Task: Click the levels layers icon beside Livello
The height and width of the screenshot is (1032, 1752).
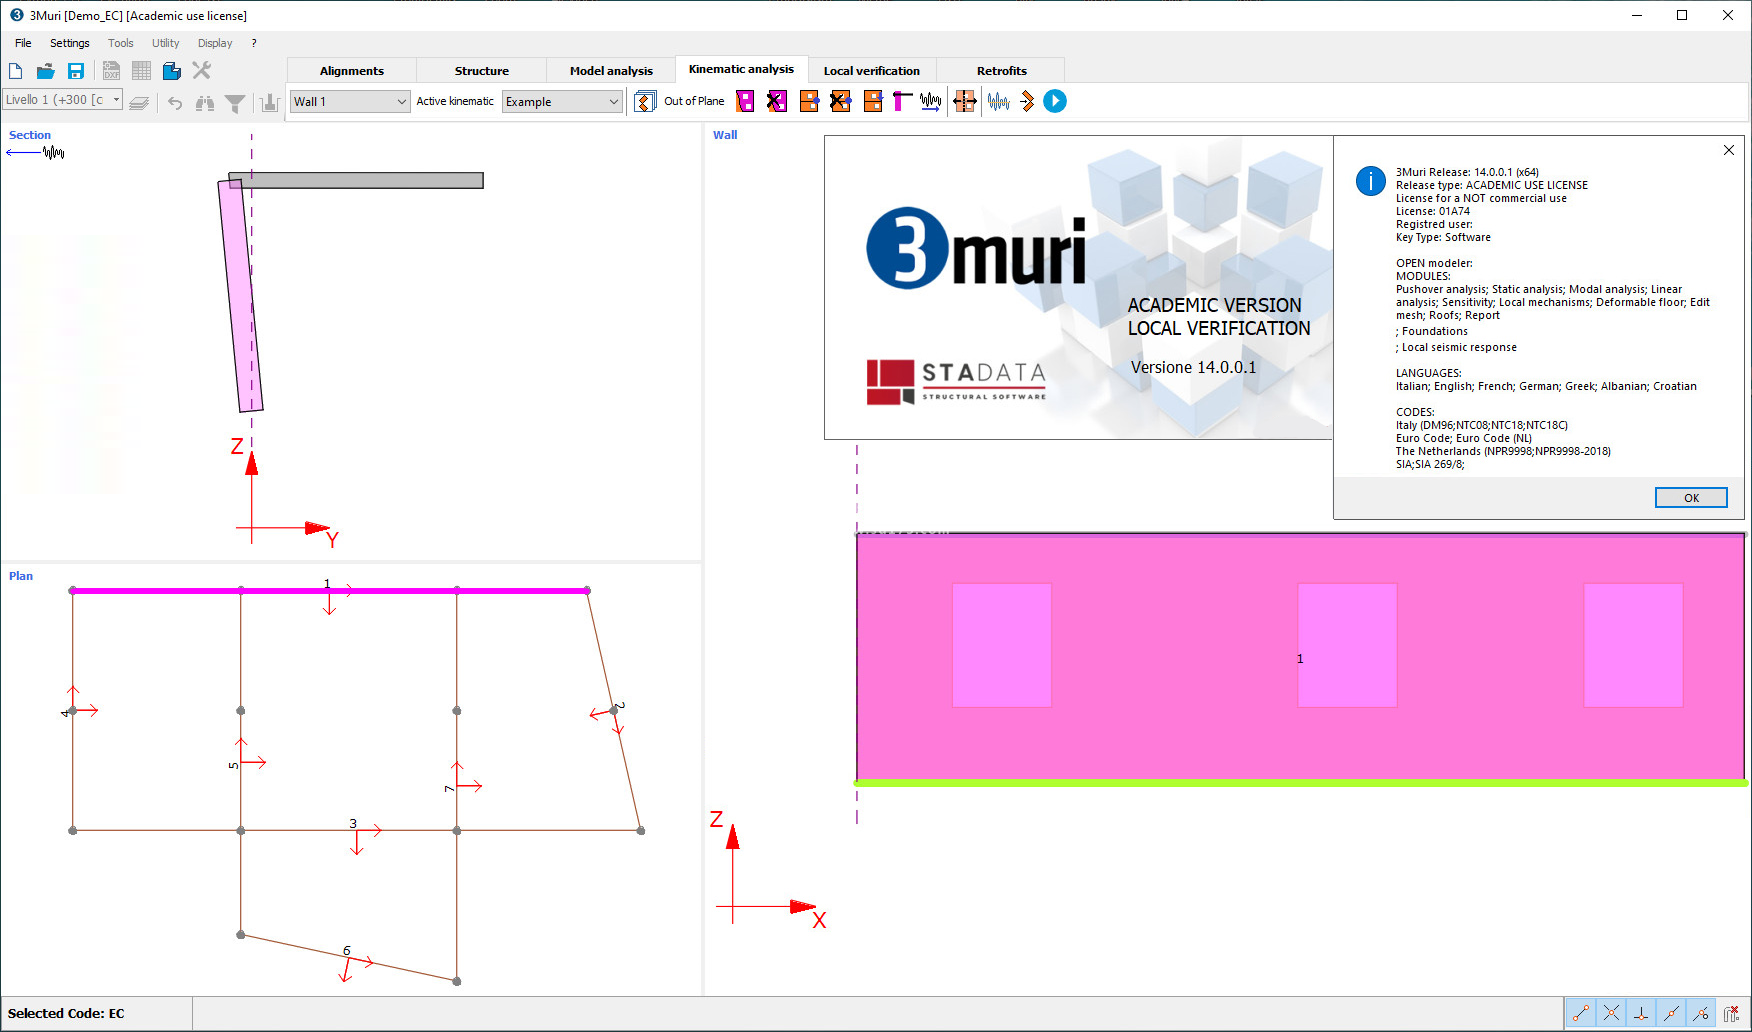Action: click(x=139, y=102)
